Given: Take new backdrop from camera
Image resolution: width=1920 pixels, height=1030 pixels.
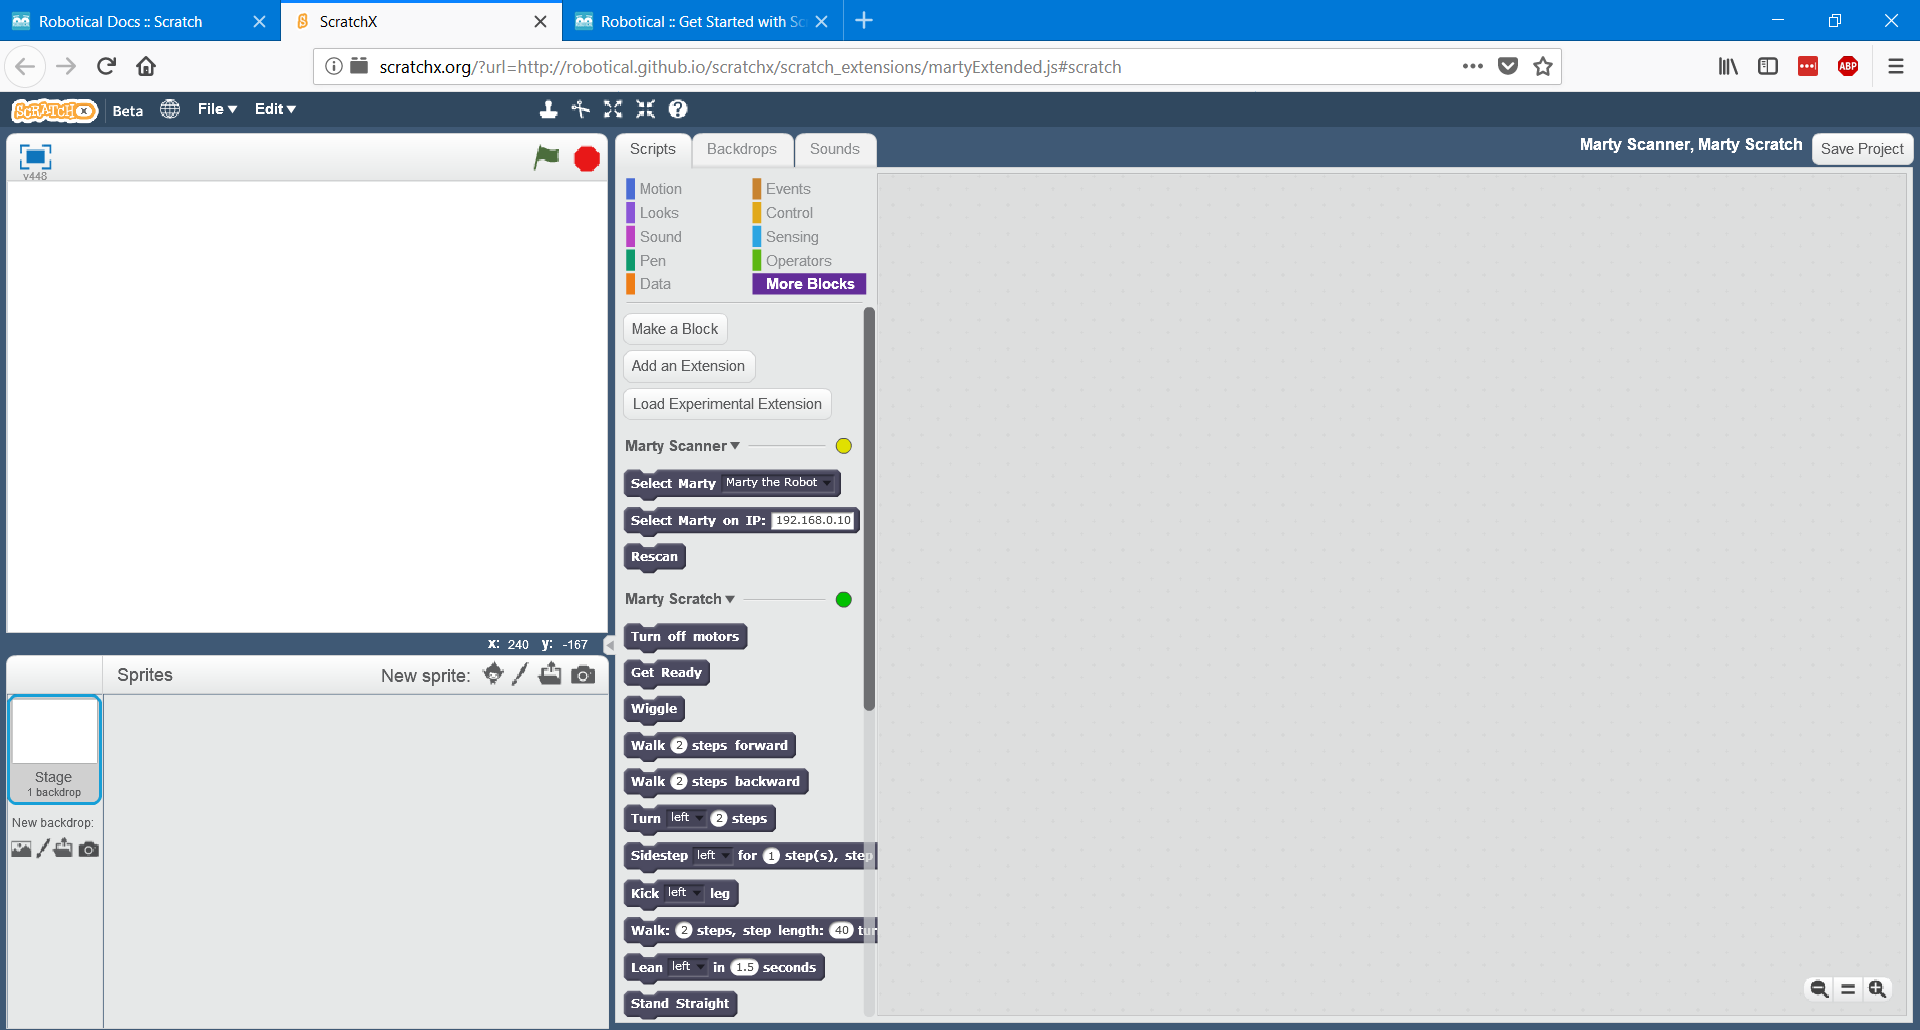Looking at the screenshot, I should pyautogui.click(x=89, y=849).
